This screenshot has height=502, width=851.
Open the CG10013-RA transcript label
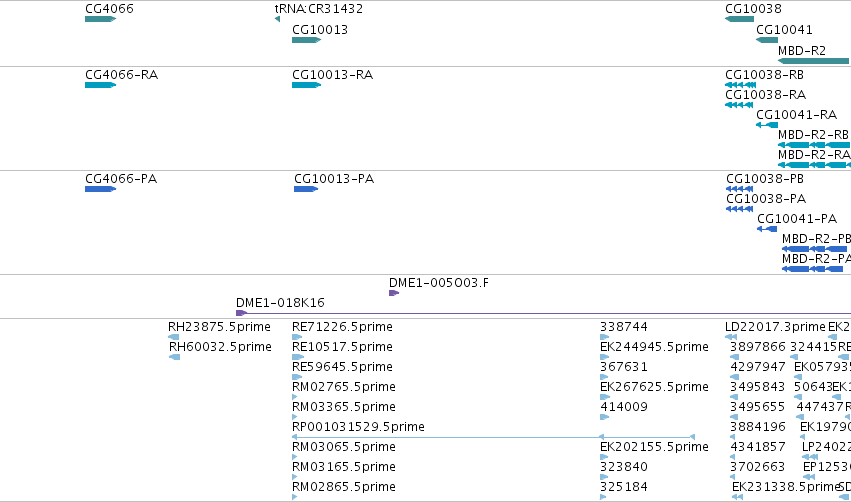(332, 75)
